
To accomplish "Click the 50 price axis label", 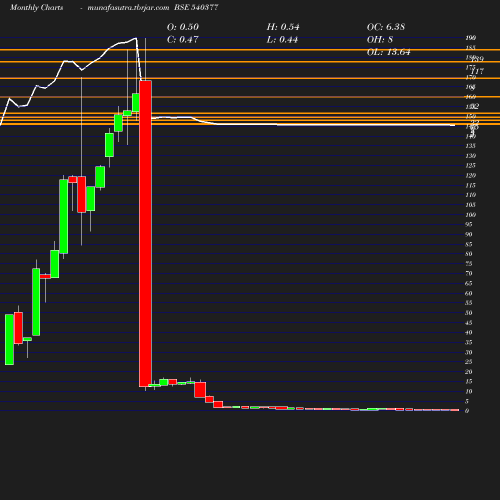I will [469, 313].
